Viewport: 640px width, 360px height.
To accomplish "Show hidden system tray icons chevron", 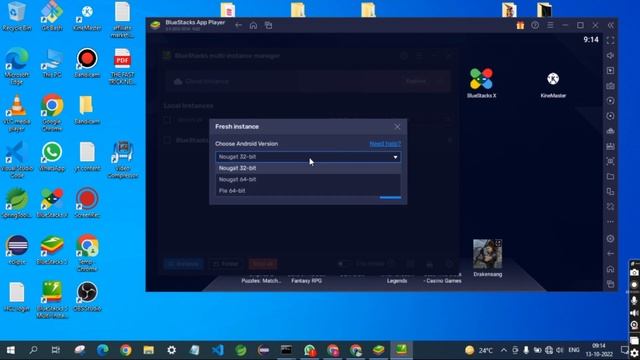I will tap(504, 350).
